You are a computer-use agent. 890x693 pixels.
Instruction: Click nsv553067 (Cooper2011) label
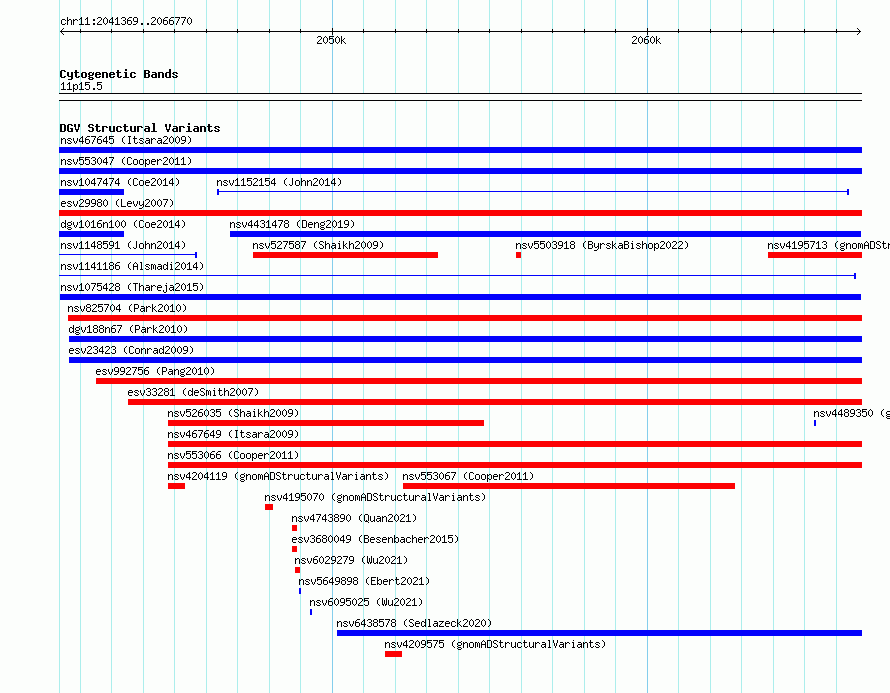click(468, 476)
